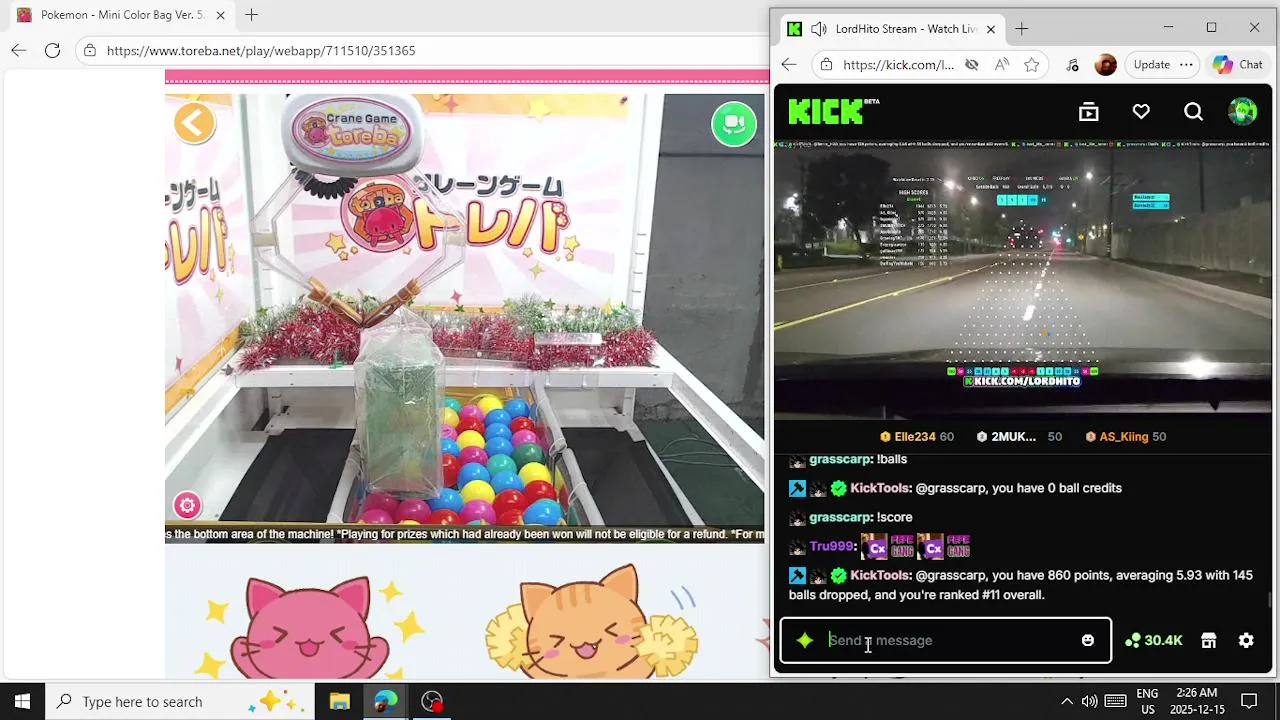Open Copilot Chat in Edge
The width and height of the screenshot is (1280, 720).
tap(1238, 64)
